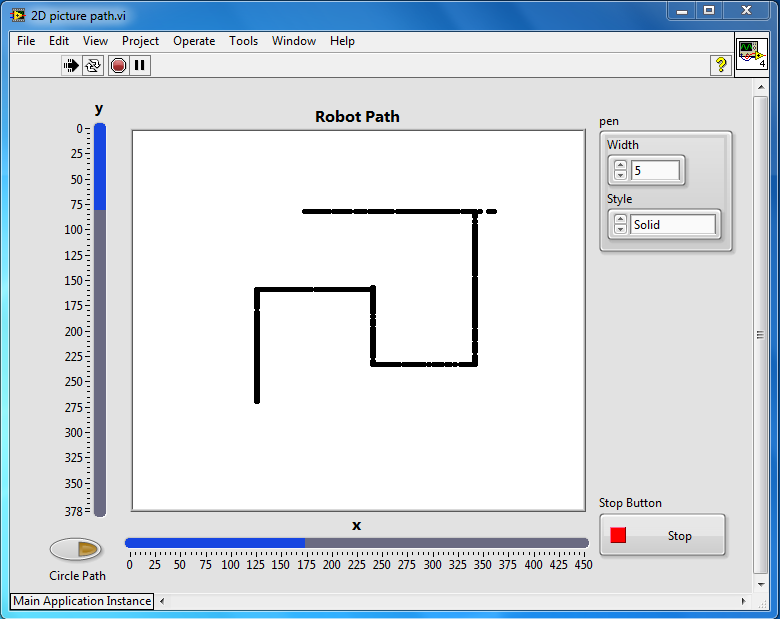Open the File menu
This screenshot has width=780, height=619.
(26, 41)
